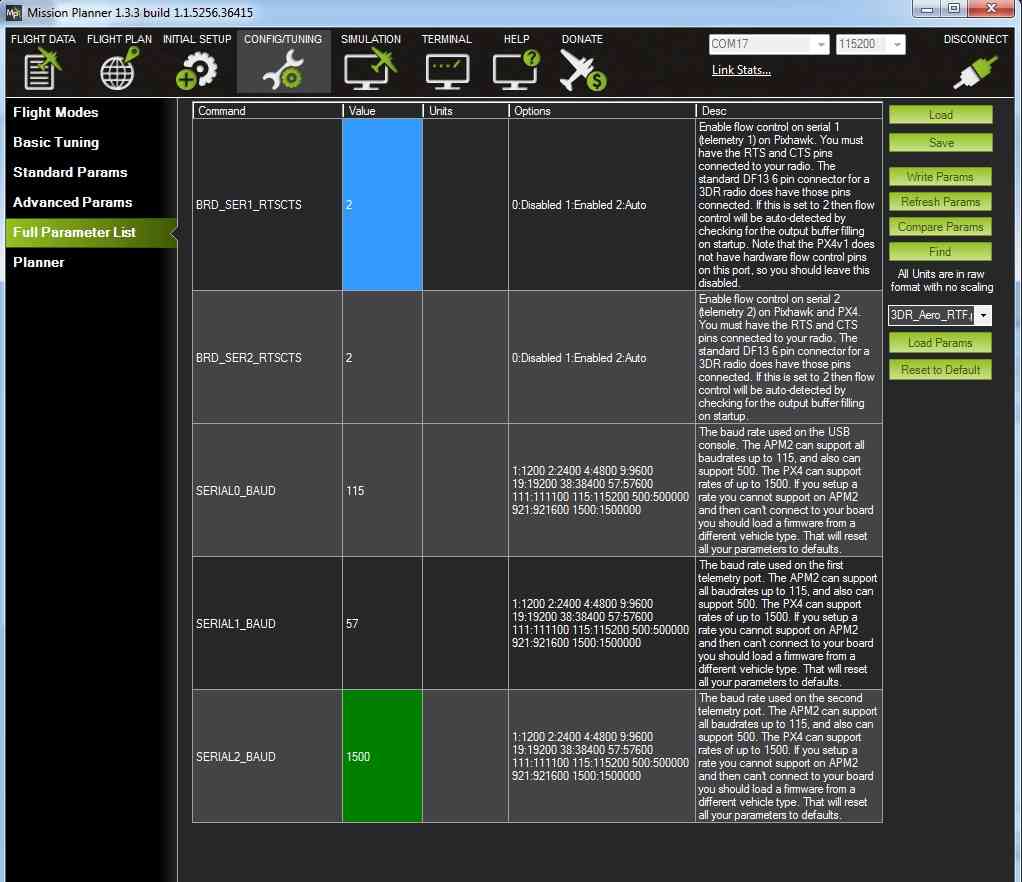Open the Flight Data screen icon
Viewport: 1022px width, 882px height.
pyautogui.click(x=43, y=70)
